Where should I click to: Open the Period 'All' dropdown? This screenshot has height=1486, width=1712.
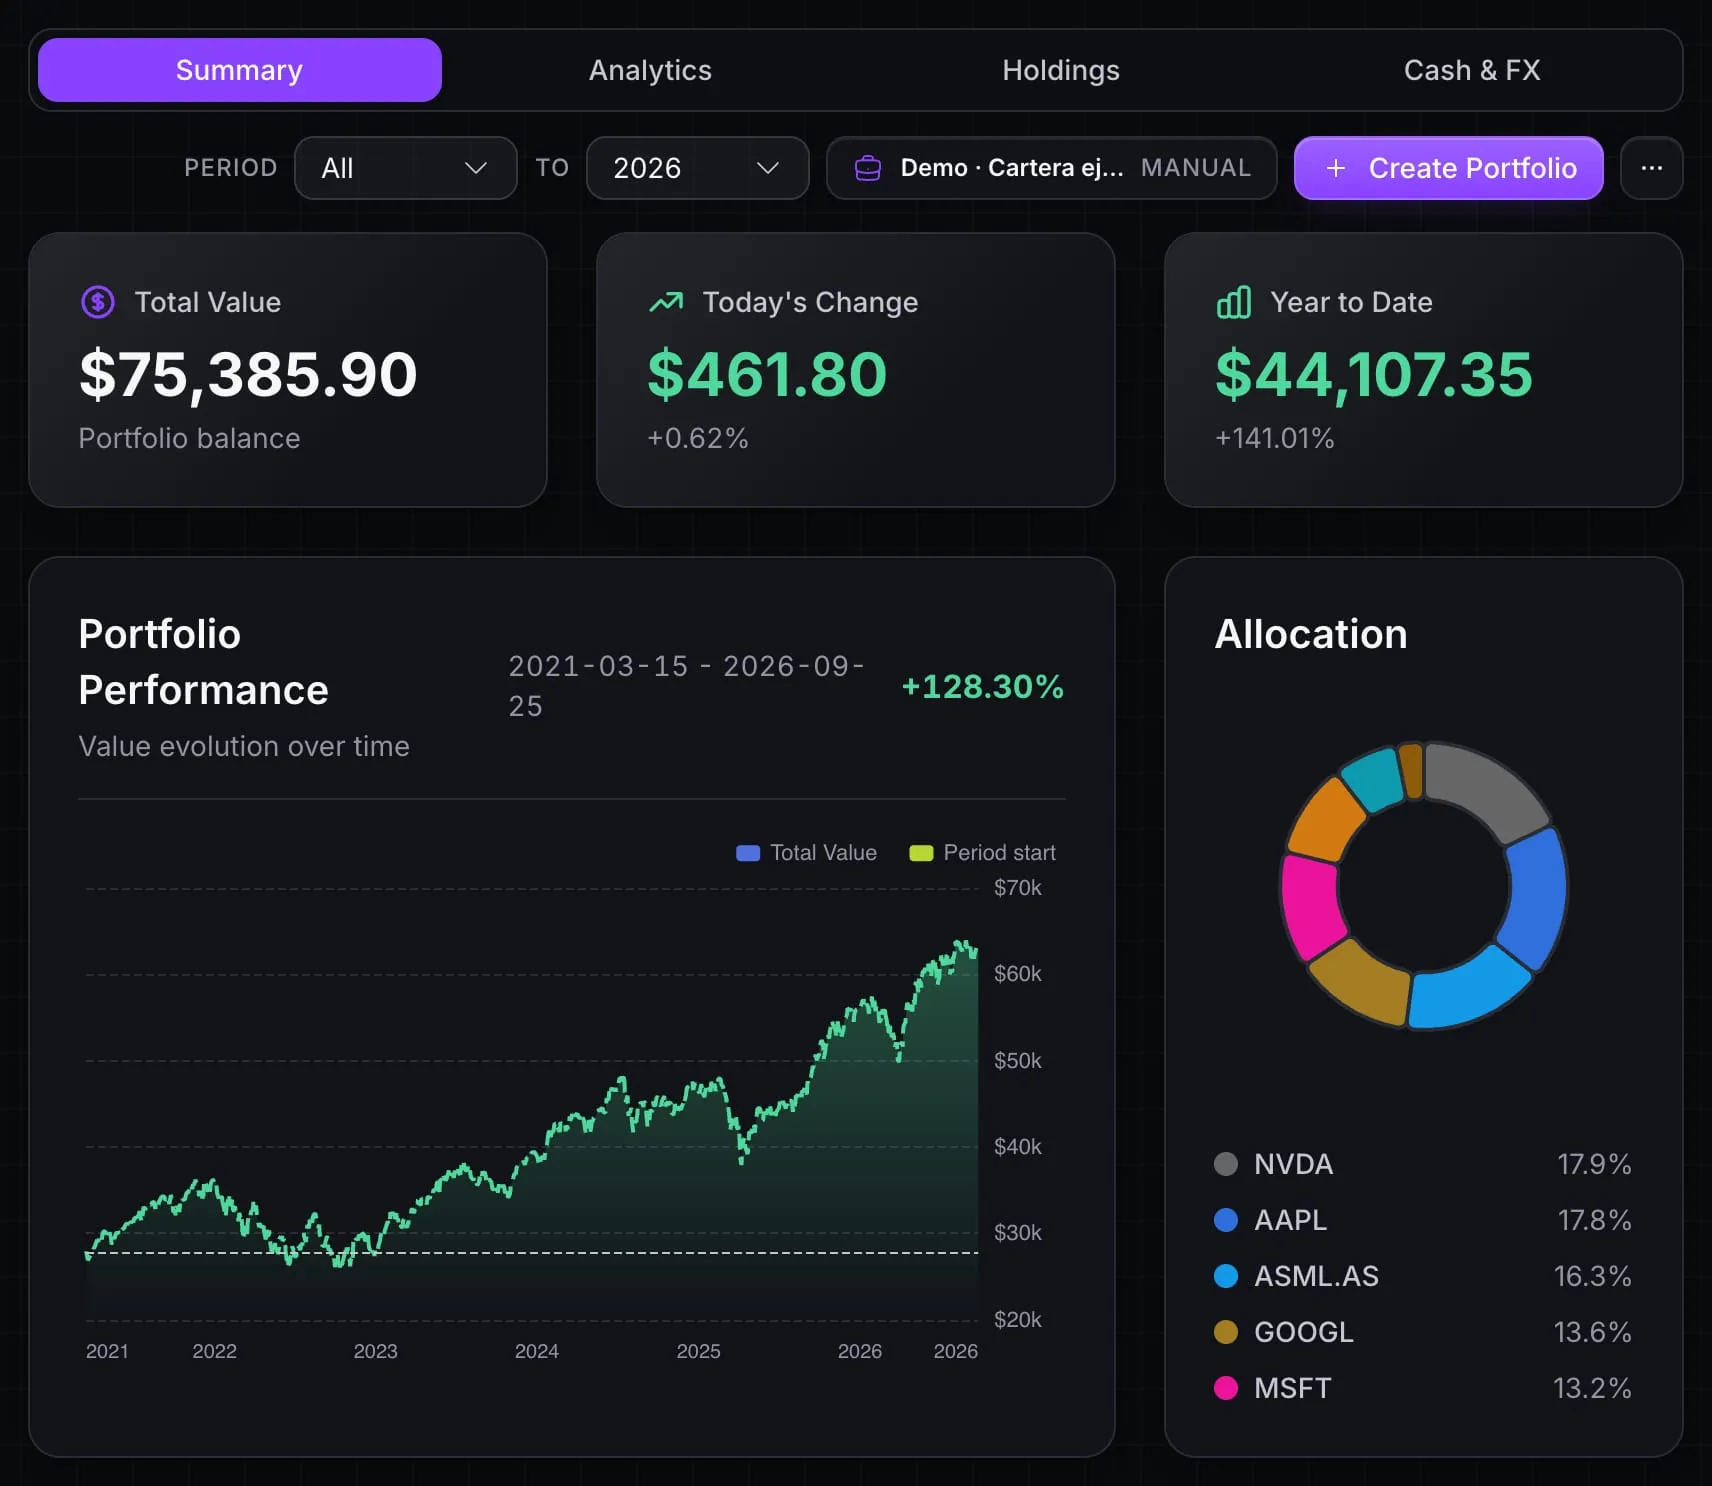[406, 168]
